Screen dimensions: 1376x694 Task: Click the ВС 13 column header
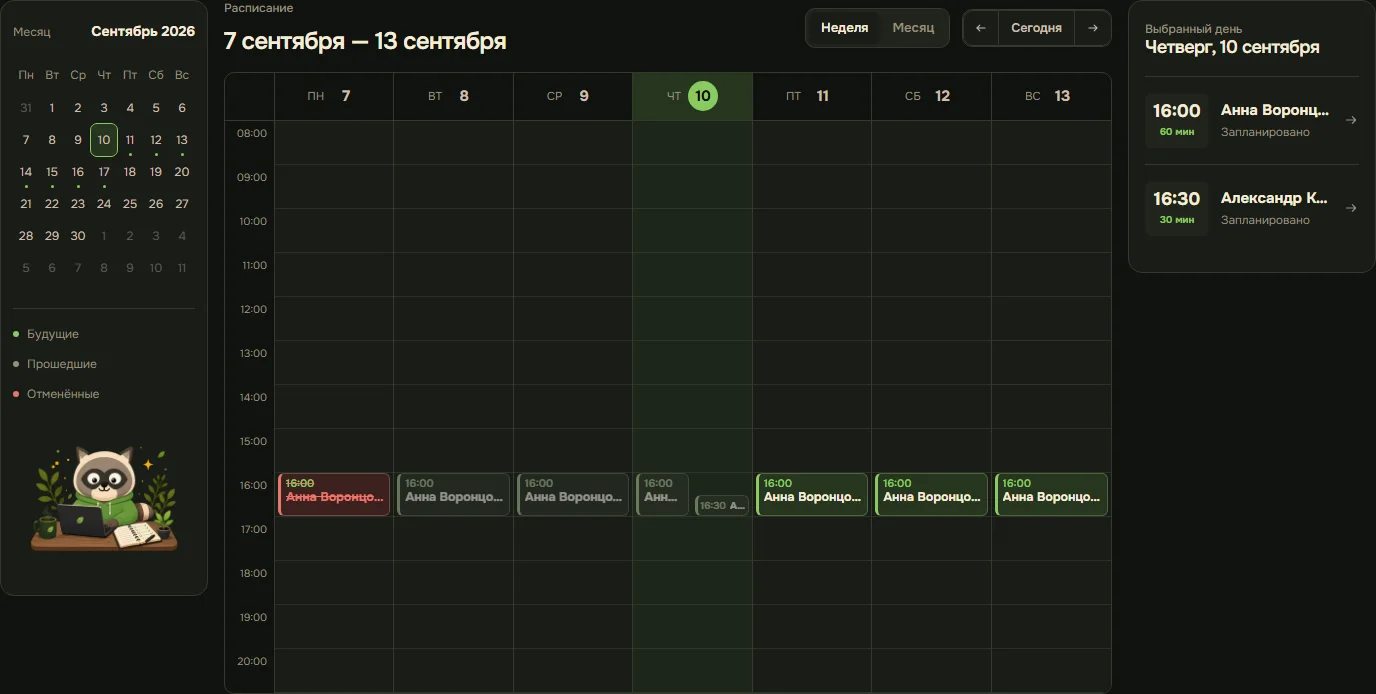(1051, 96)
